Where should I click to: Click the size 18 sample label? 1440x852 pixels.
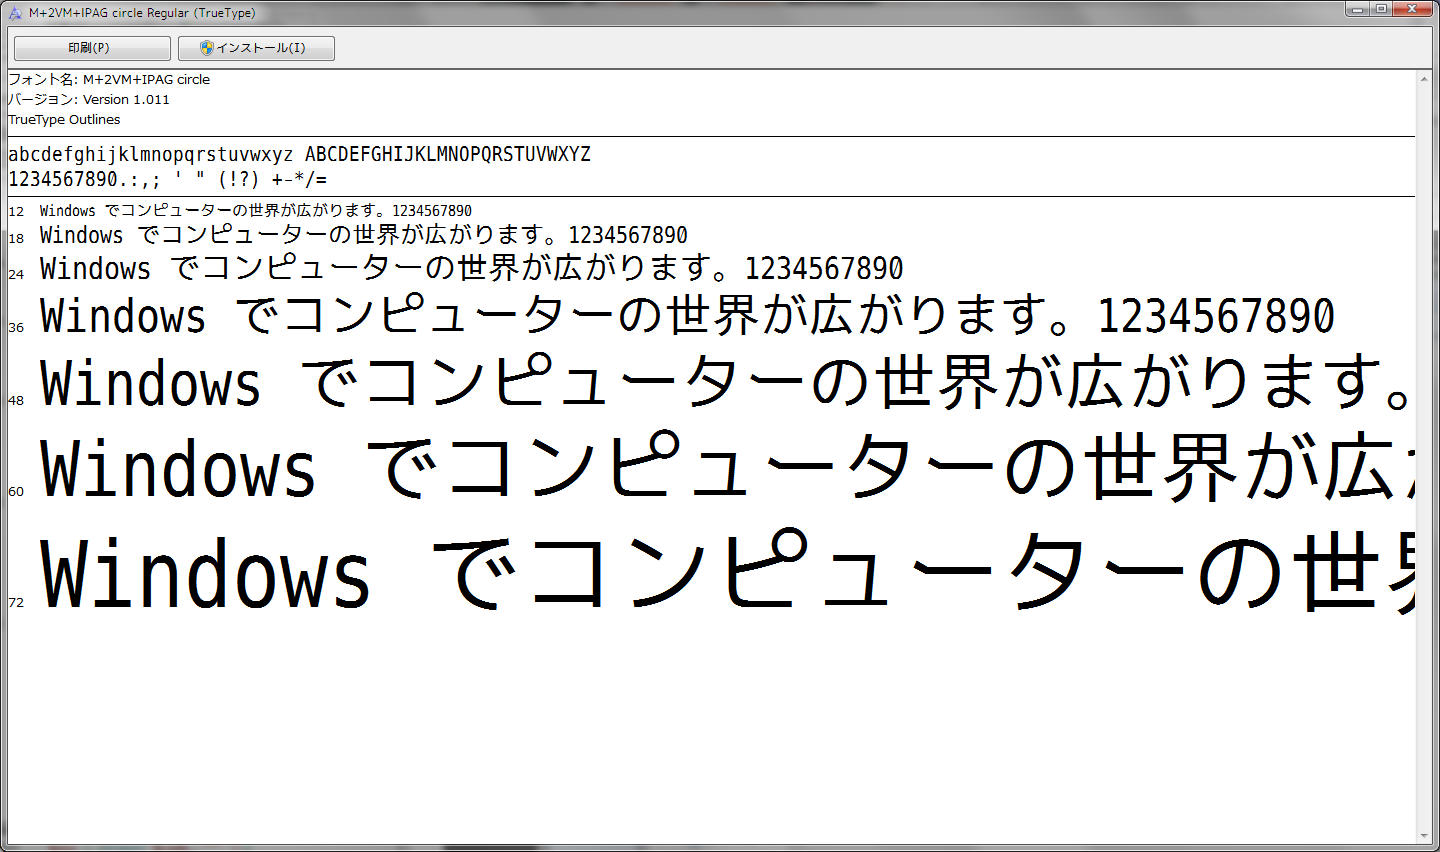16,238
